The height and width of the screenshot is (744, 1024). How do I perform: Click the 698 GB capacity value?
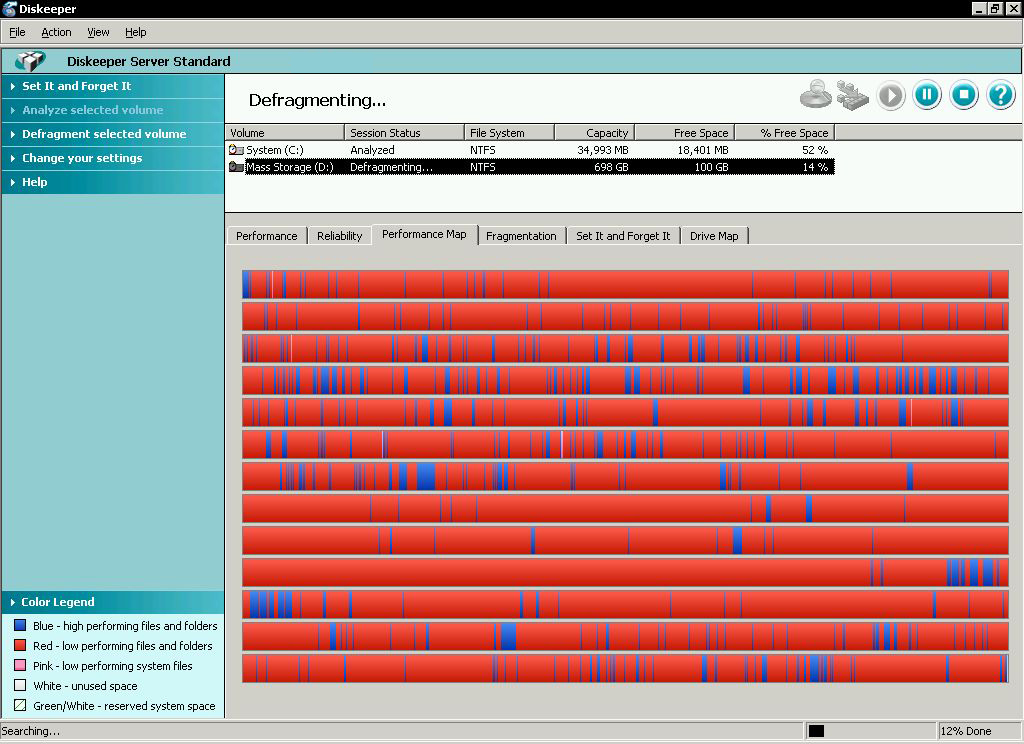[x=611, y=167]
